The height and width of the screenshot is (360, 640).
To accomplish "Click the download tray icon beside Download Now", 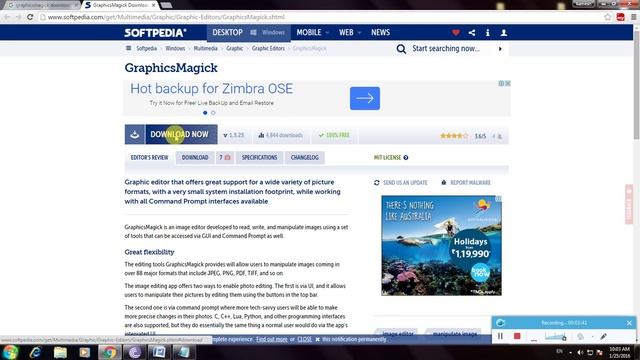I will coord(135,134).
